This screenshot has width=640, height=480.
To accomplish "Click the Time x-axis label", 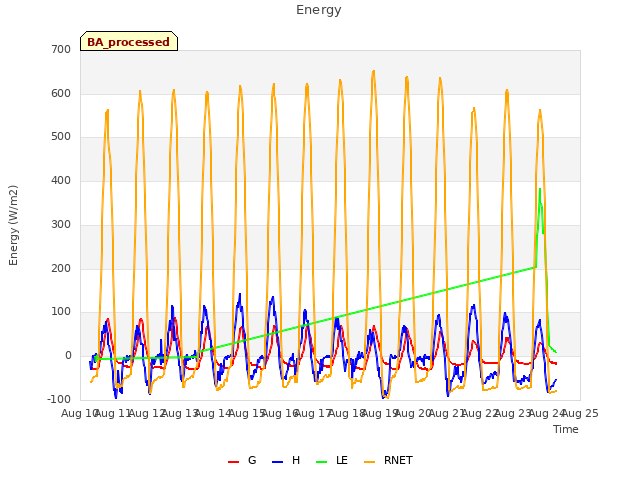I will (565, 429).
